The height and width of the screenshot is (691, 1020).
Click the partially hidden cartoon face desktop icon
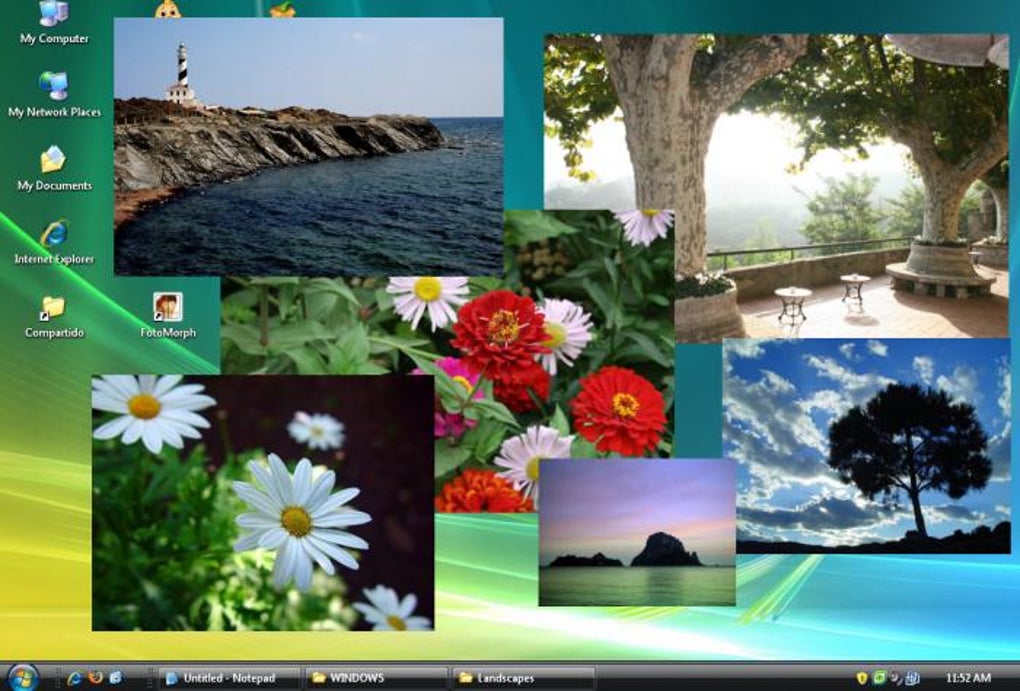tap(168, 9)
